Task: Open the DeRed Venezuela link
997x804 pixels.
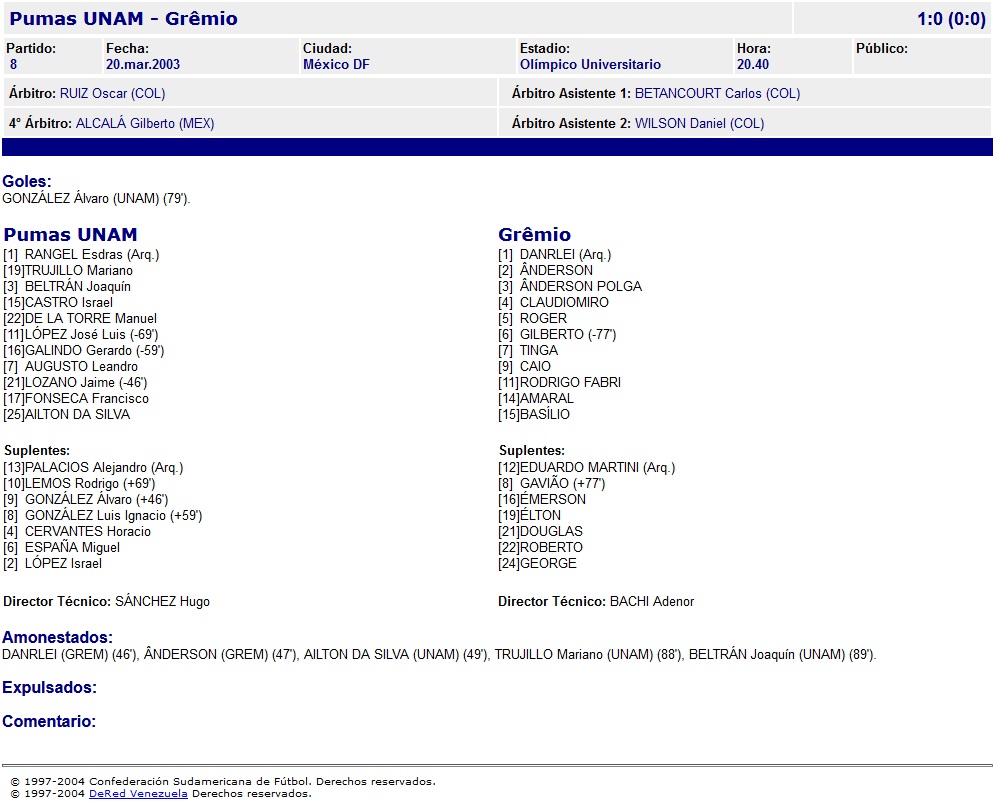Action: [138, 793]
